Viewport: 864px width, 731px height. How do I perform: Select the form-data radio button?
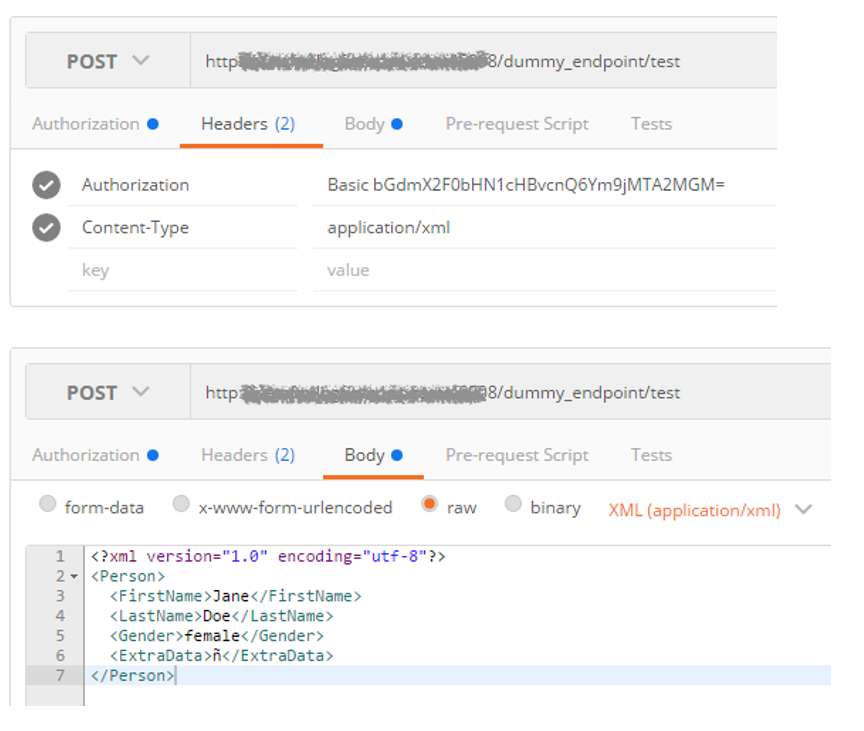[48, 504]
